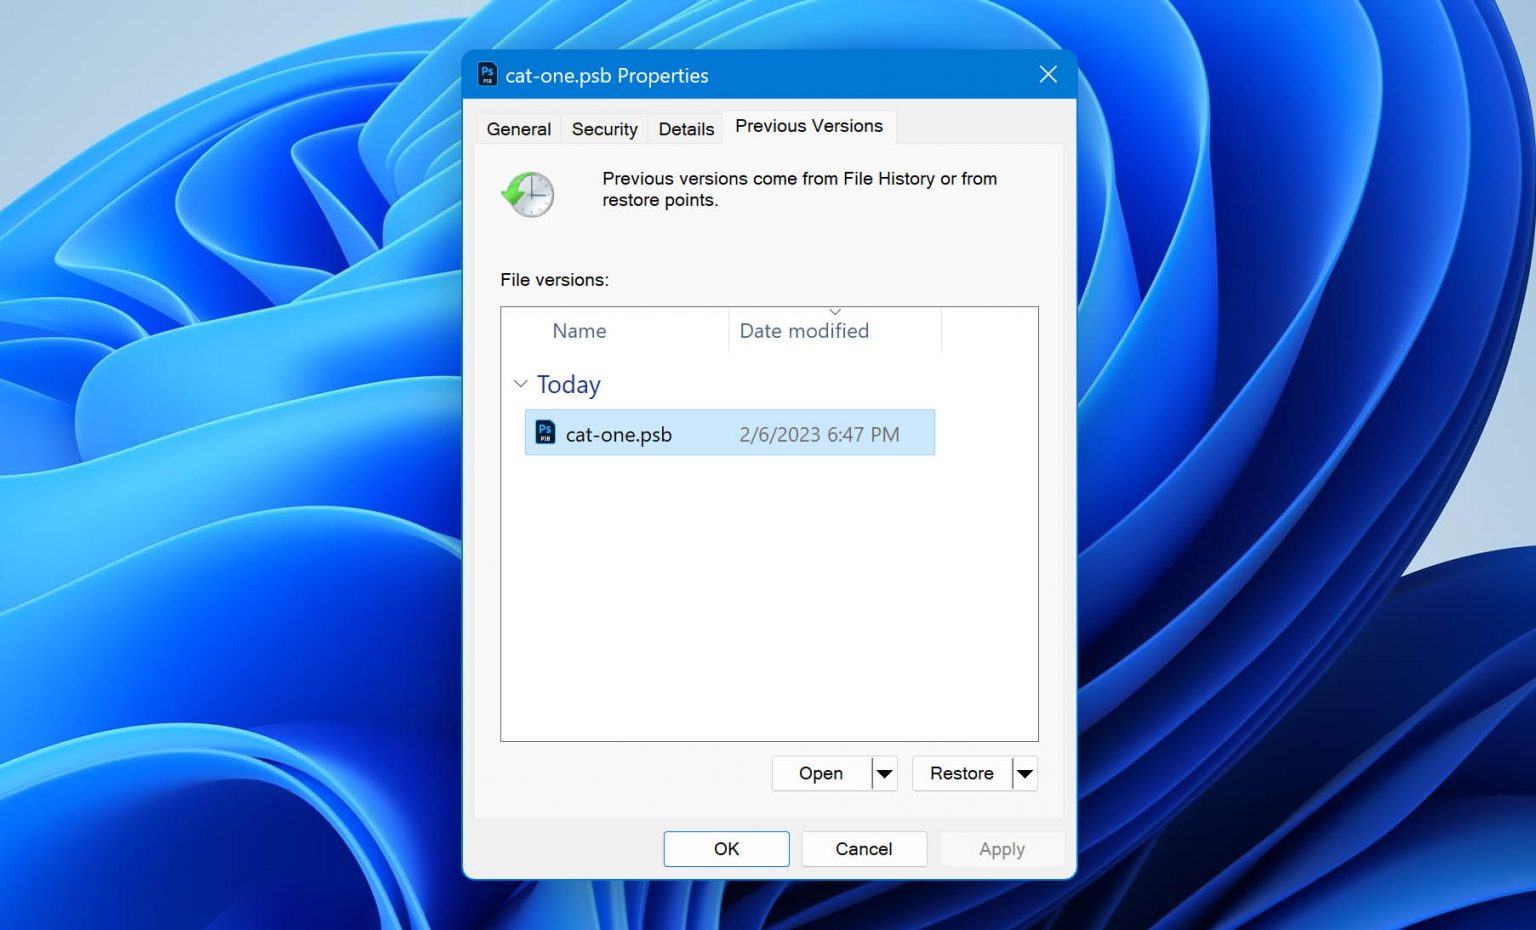The image size is (1536, 930).
Task: Click the Open button
Action: click(820, 773)
